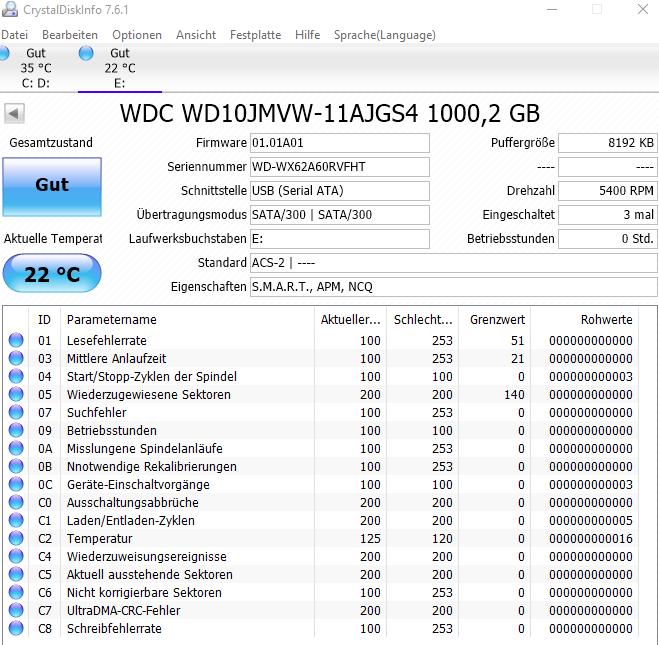659x645 pixels.
Task: Click status orb for Wiederzuweisungsereignisse
Action: [16, 556]
